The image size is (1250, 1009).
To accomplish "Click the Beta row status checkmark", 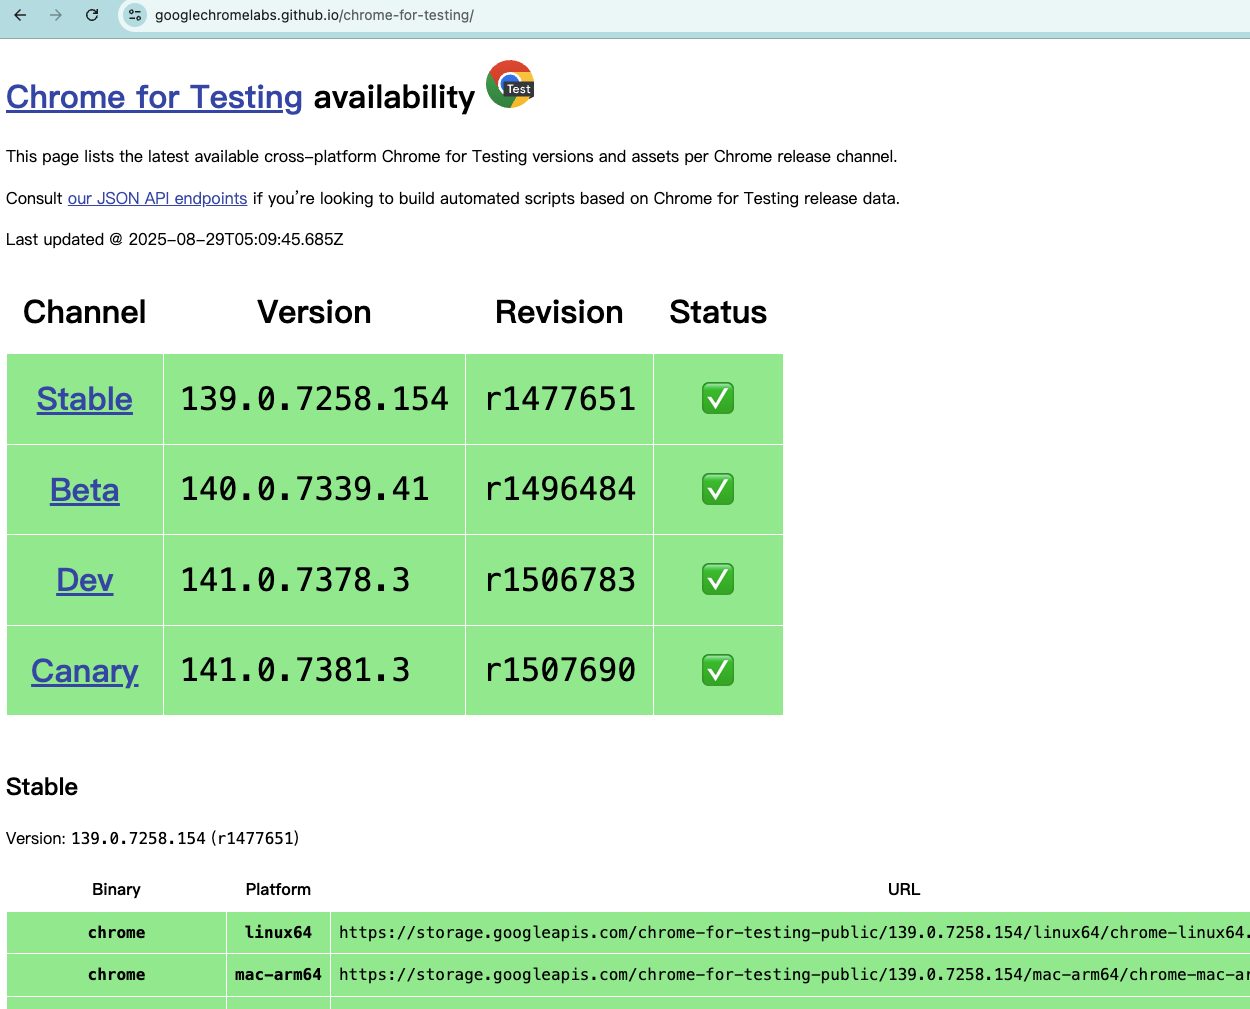I will 718,489.
